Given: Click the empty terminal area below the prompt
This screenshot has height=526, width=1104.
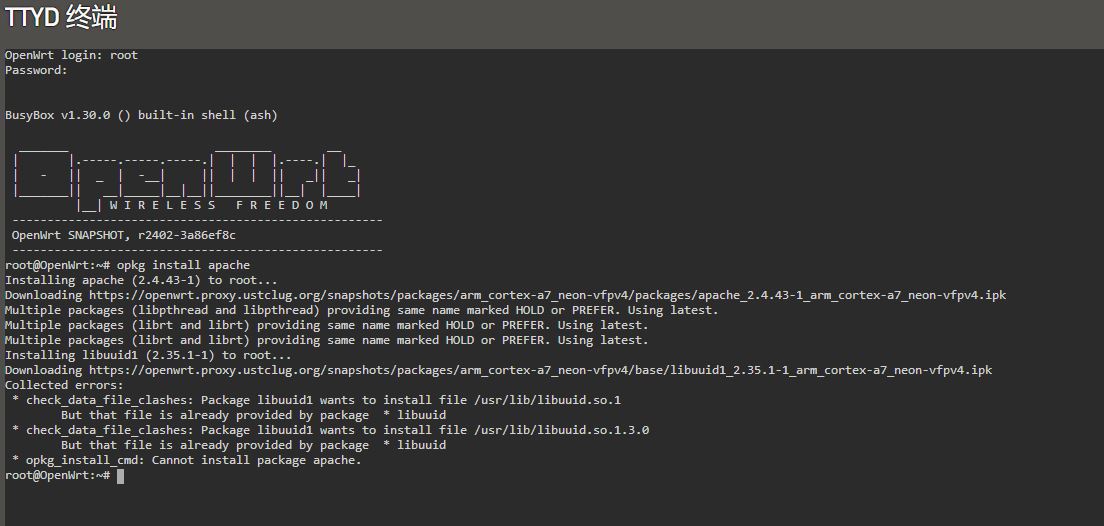Looking at the screenshot, I should pyautogui.click(x=550, y=503).
